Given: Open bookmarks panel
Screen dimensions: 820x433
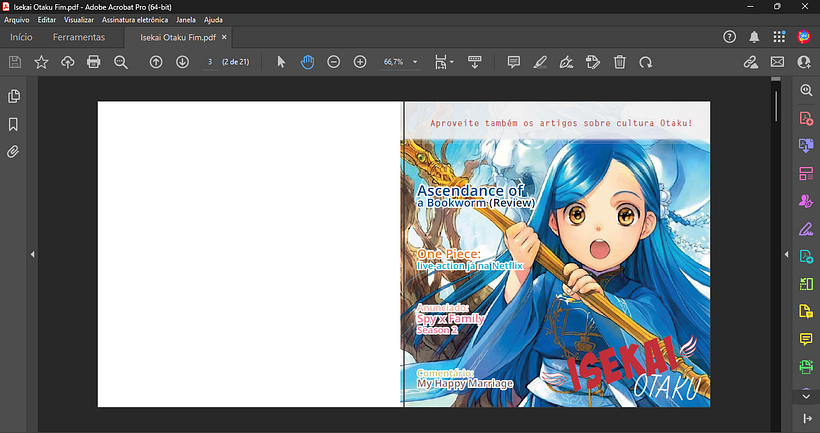Looking at the screenshot, I should pyautogui.click(x=14, y=124).
